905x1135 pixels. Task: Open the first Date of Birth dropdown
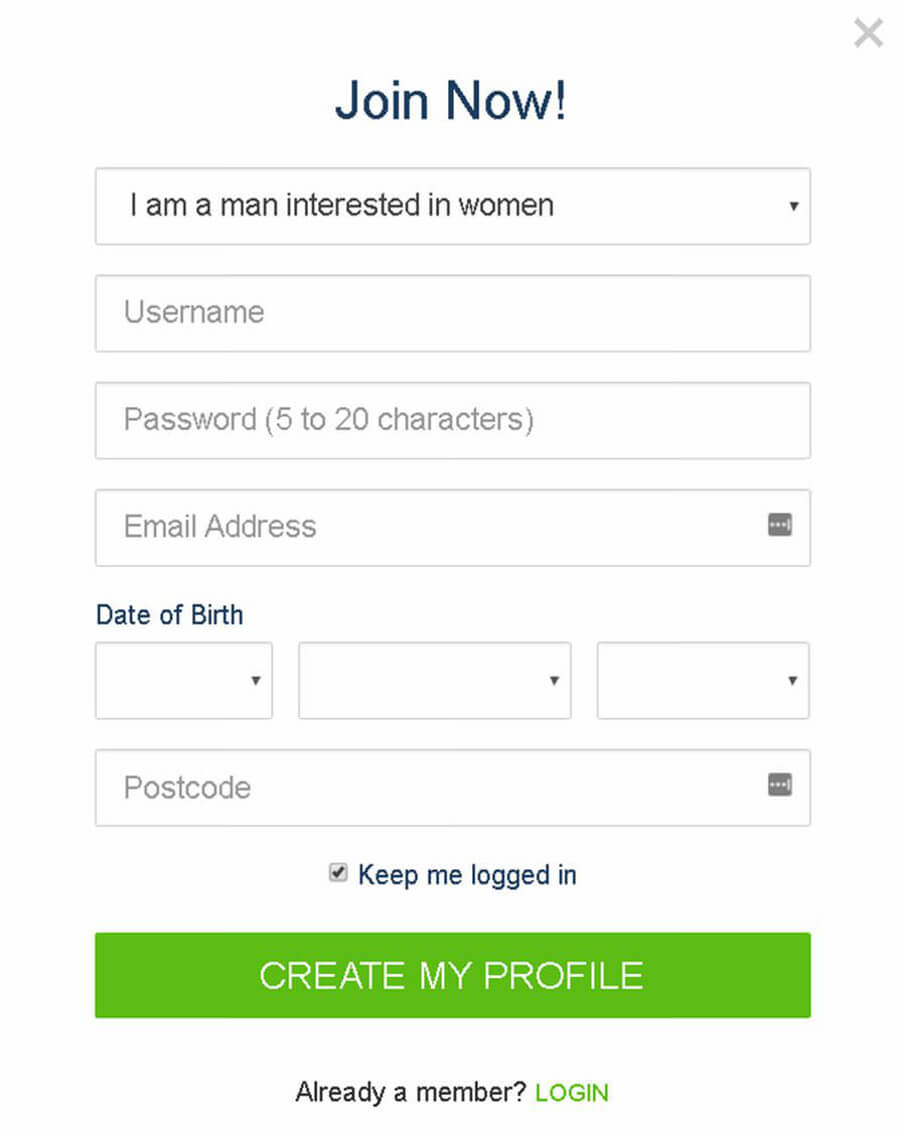(184, 681)
